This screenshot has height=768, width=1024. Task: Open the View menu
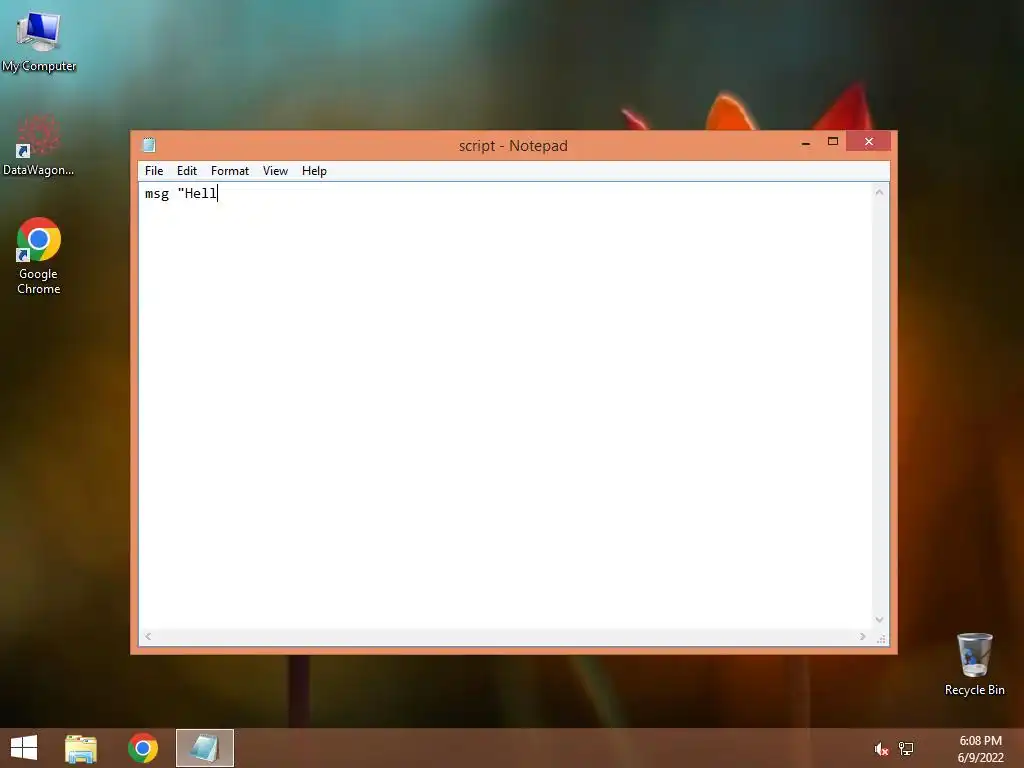[276, 171]
